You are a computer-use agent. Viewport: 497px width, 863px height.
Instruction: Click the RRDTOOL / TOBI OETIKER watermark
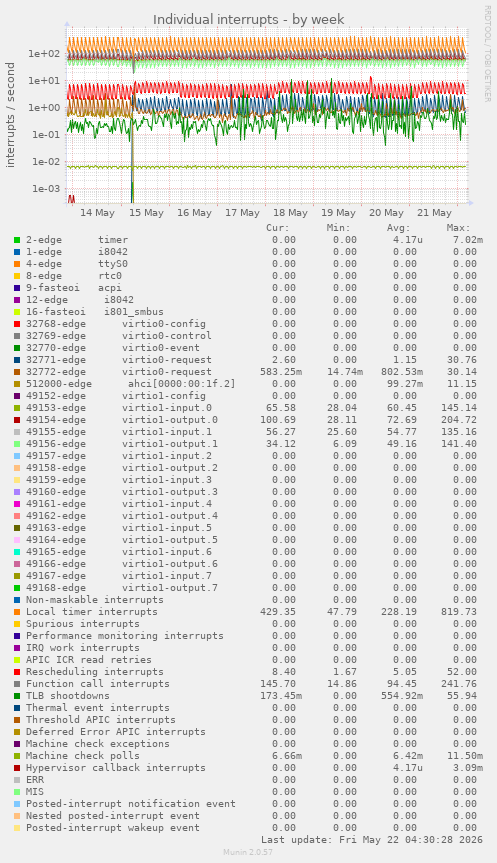[x=487, y=53]
